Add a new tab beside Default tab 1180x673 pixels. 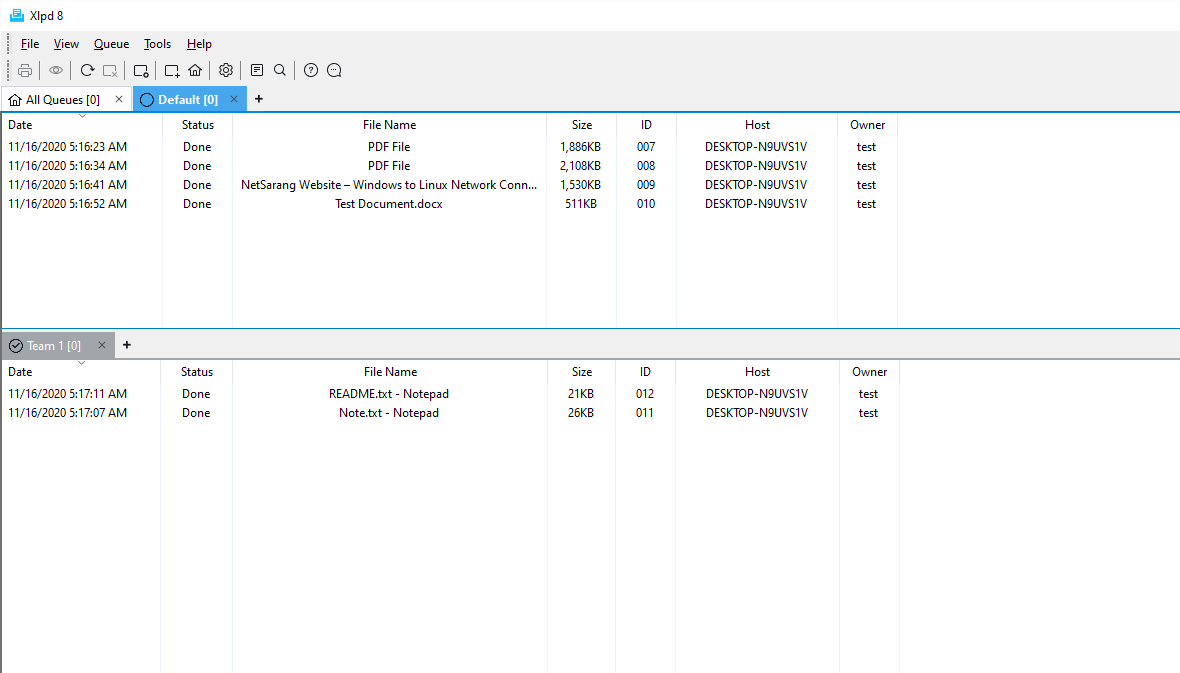click(x=259, y=99)
